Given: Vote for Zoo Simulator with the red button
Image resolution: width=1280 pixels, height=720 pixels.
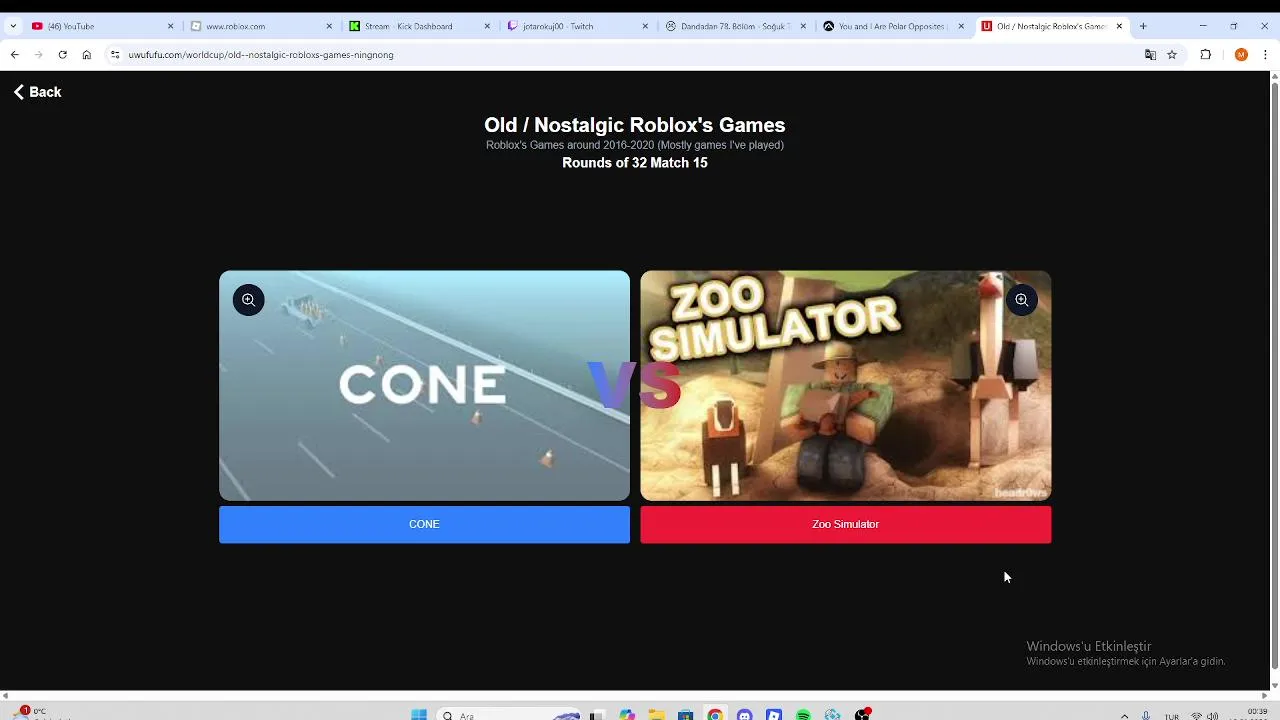Looking at the screenshot, I should click(845, 524).
